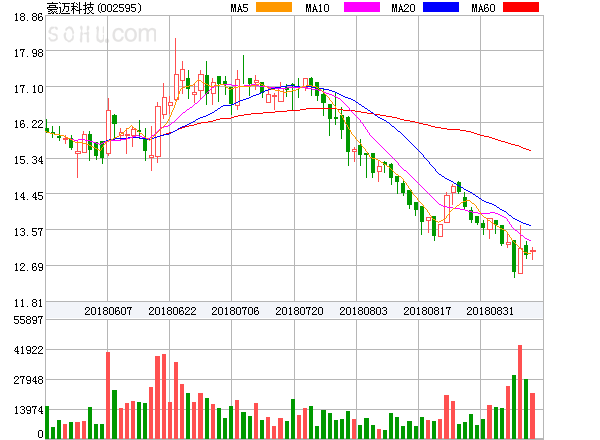
Task: Select the MA5 legend label
Action: click(x=240, y=8)
